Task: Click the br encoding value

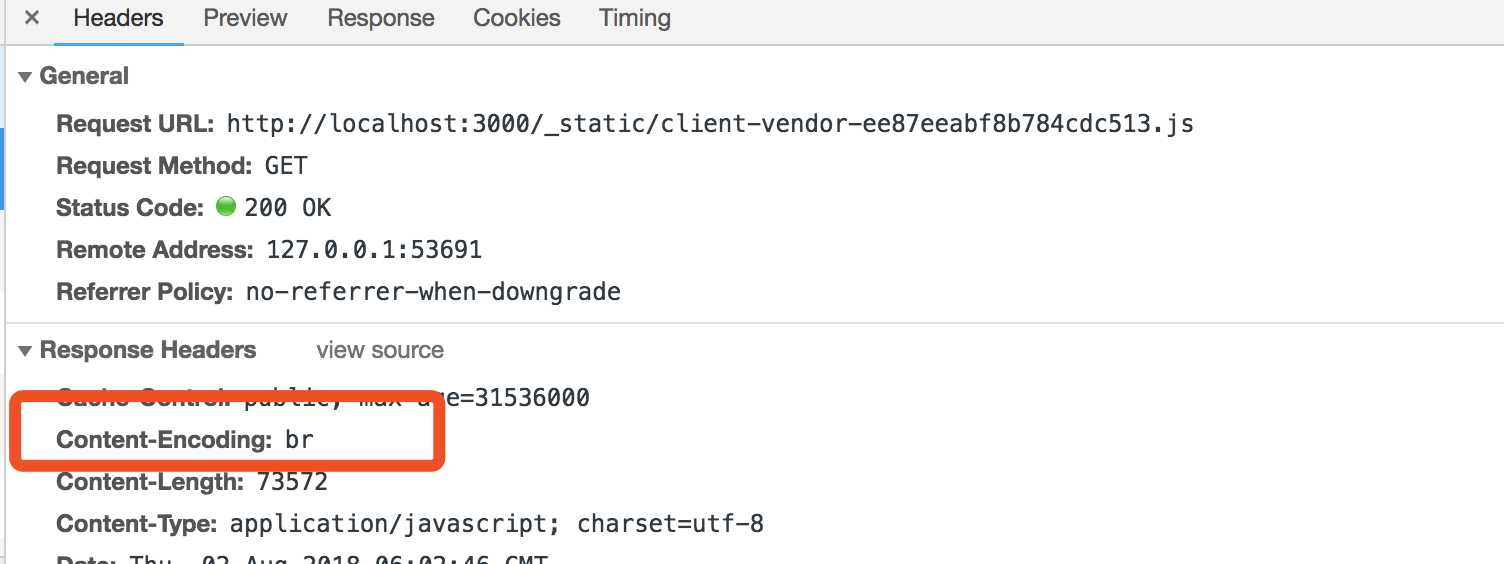Action: (x=299, y=440)
